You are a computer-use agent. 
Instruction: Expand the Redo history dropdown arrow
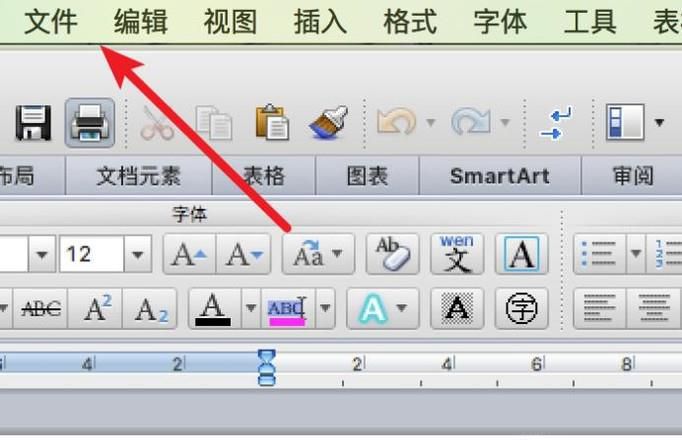click(505, 122)
